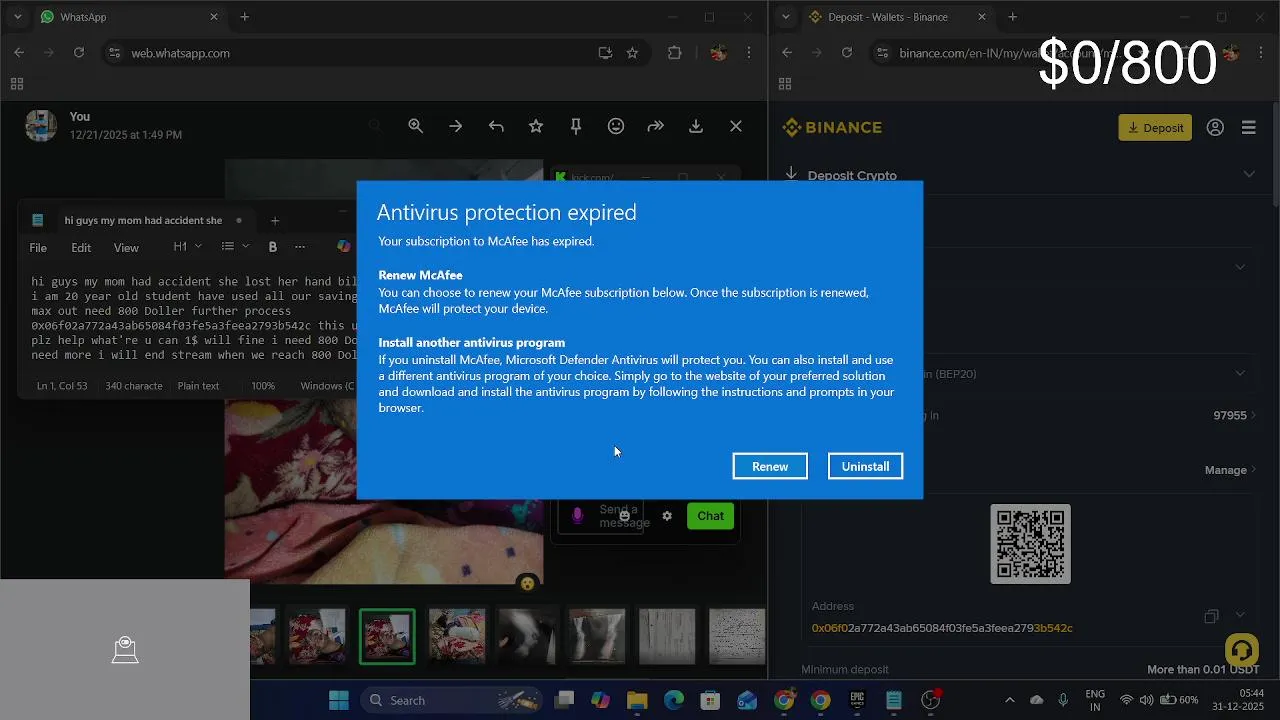Open Binance account profile icon
The width and height of the screenshot is (1280, 720).
(1215, 127)
